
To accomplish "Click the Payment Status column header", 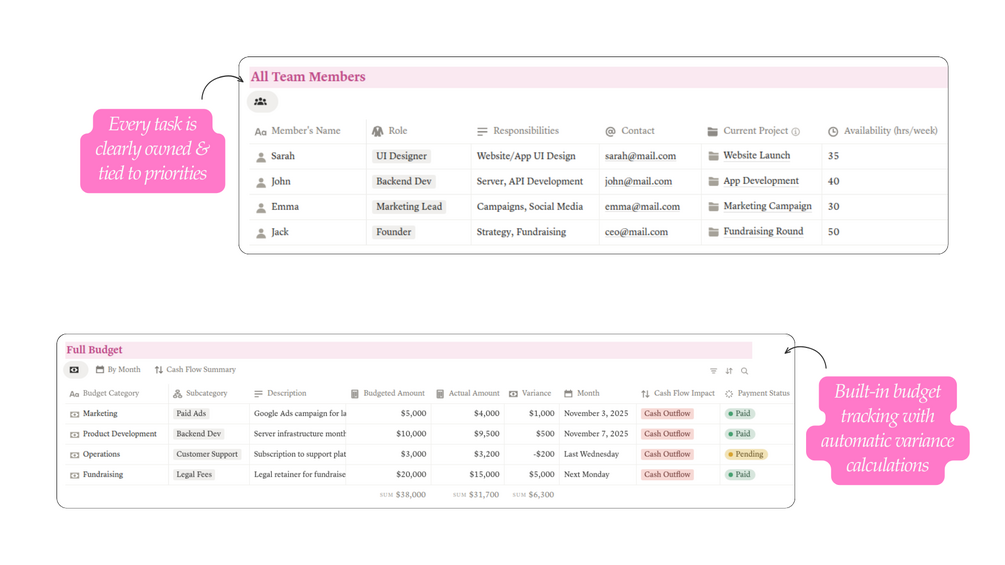I will (x=757, y=393).
